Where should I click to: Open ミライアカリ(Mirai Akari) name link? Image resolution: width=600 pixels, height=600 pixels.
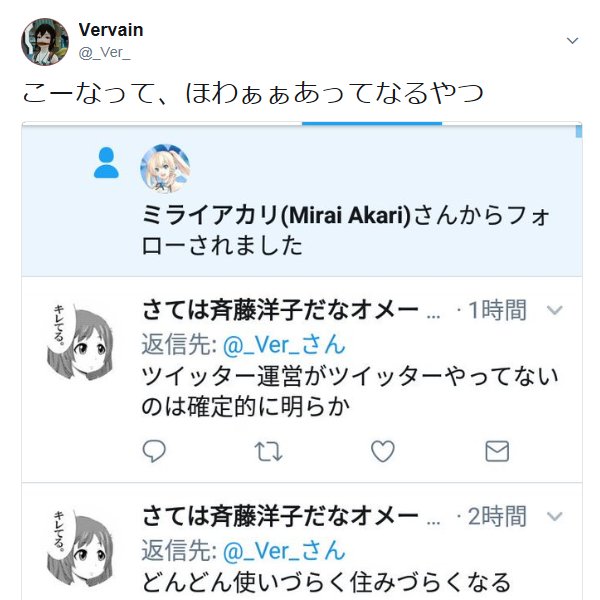tap(276, 215)
